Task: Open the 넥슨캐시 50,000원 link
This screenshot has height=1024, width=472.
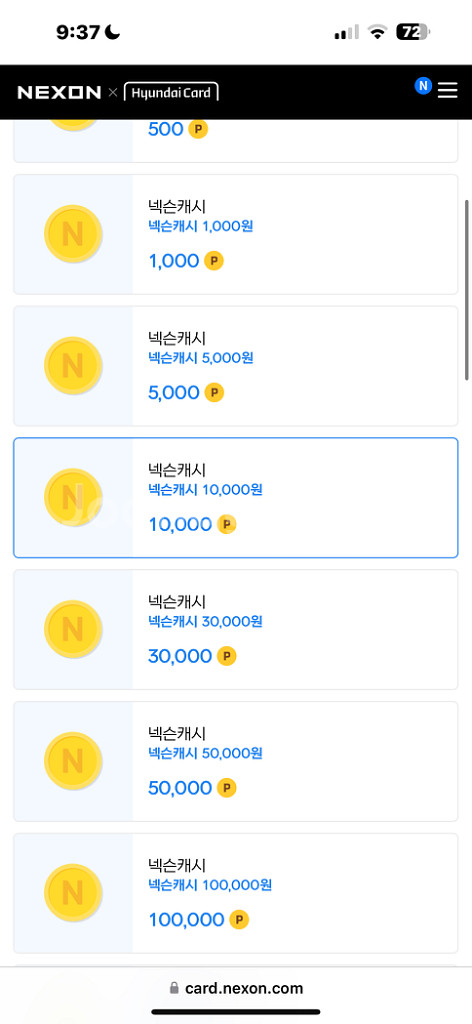Action: (205, 753)
